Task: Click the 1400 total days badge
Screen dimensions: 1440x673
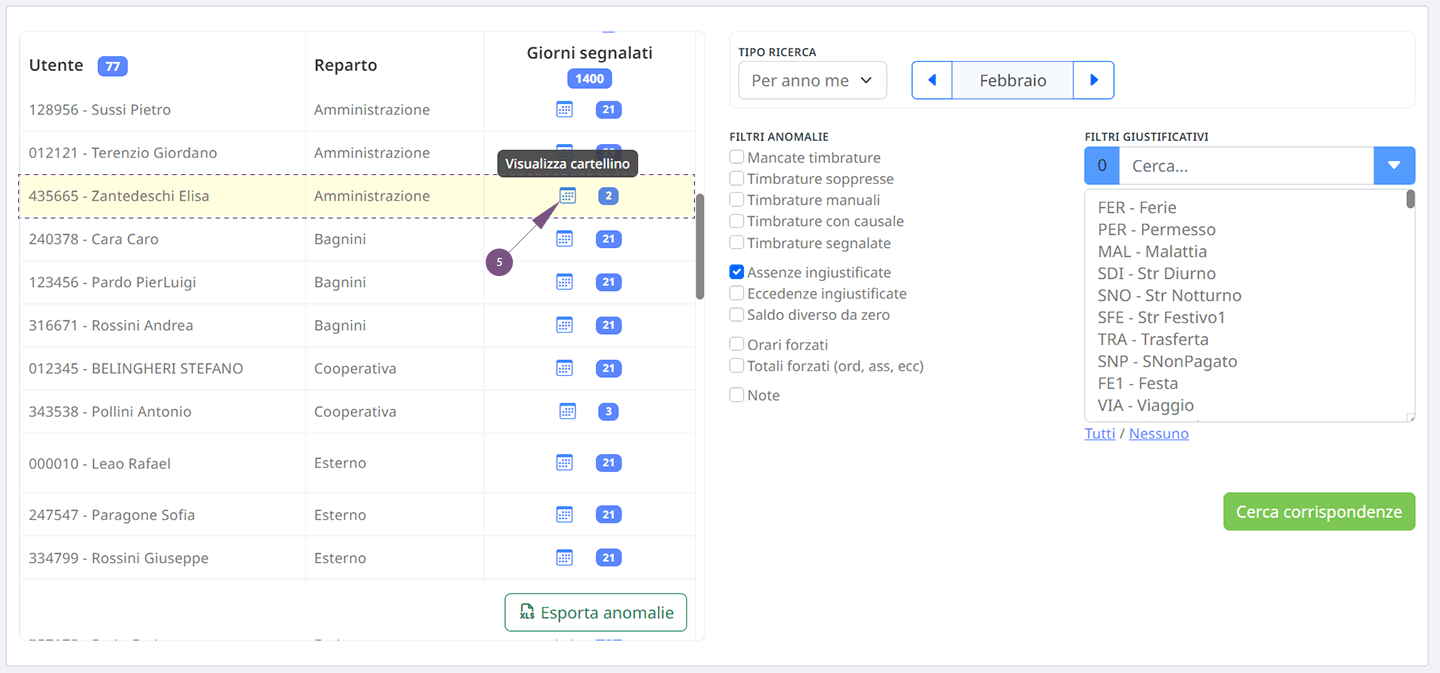Action: coord(589,78)
